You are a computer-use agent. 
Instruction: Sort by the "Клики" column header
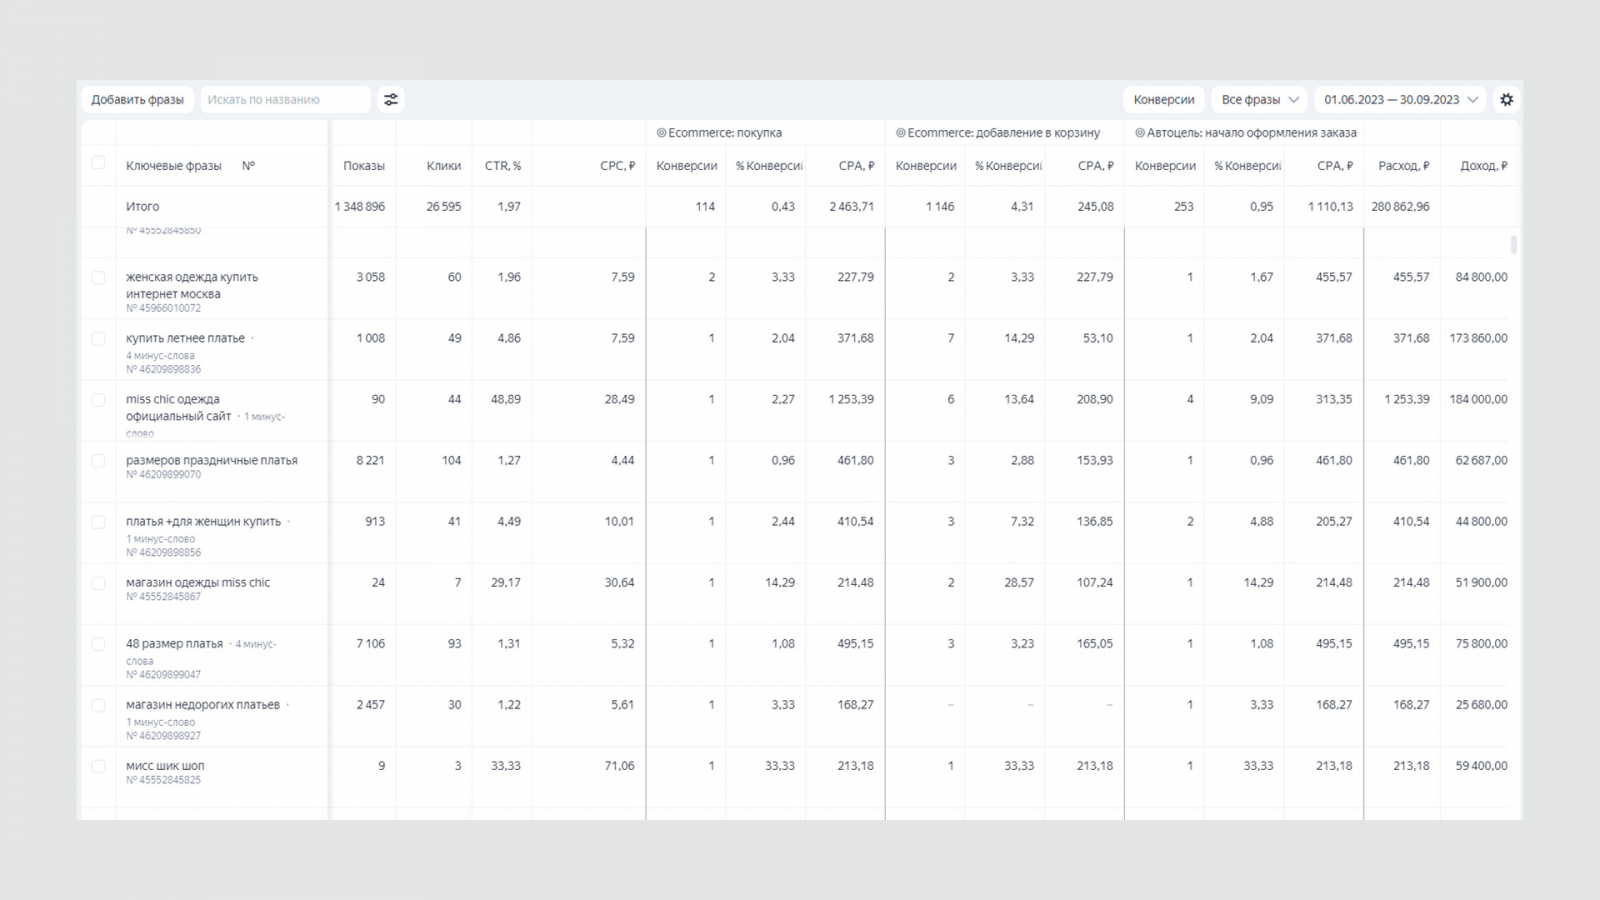(x=443, y=166)
